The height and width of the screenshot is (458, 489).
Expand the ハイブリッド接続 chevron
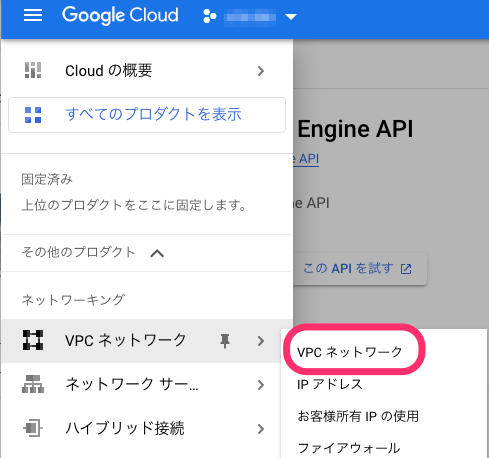pos(261,429)
